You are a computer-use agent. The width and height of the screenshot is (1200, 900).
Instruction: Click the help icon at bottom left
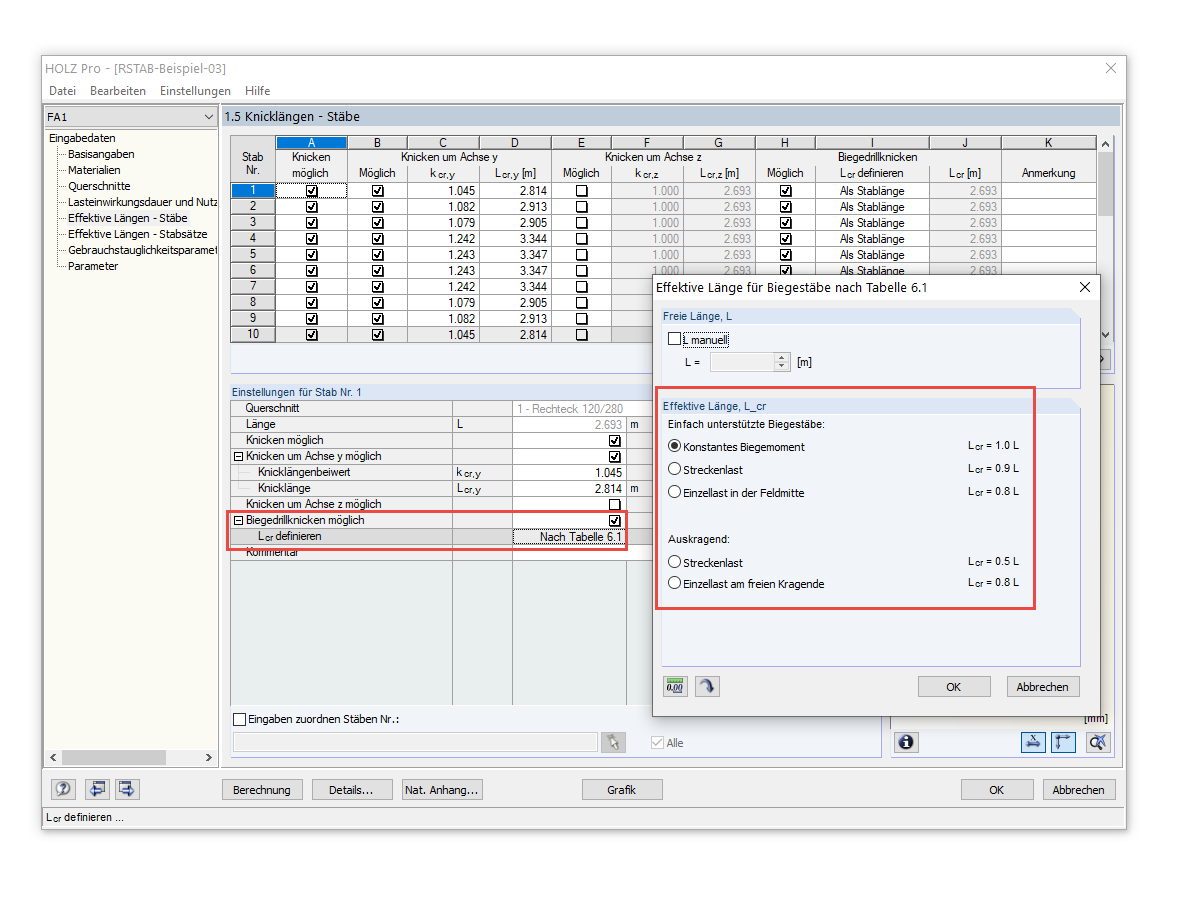tap(62, 789)
